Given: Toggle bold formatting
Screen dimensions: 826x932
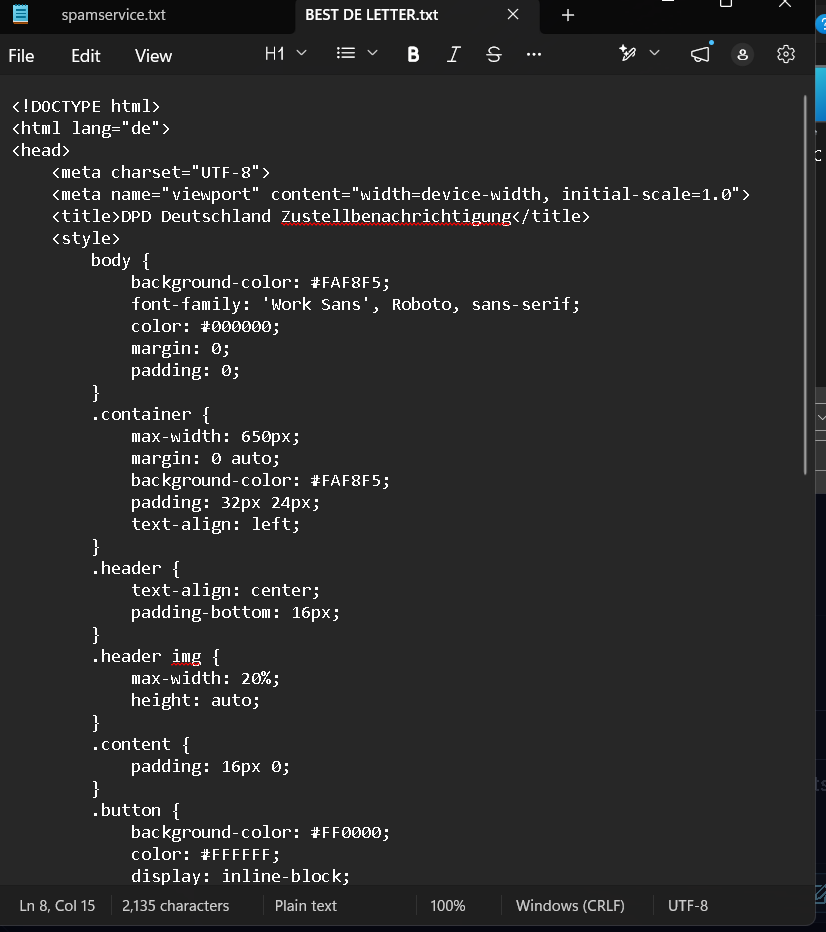Looking at the screenshot, I should tap(413, 55).
